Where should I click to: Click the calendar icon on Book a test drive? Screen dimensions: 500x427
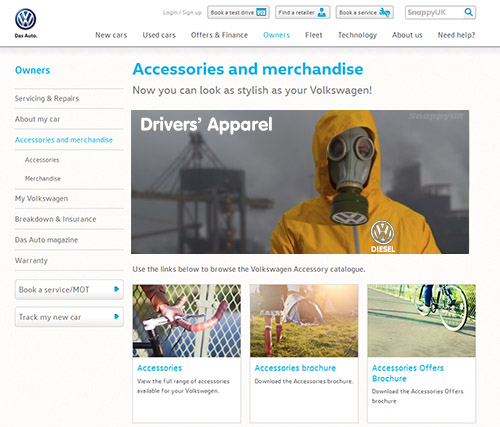(261, 13)
